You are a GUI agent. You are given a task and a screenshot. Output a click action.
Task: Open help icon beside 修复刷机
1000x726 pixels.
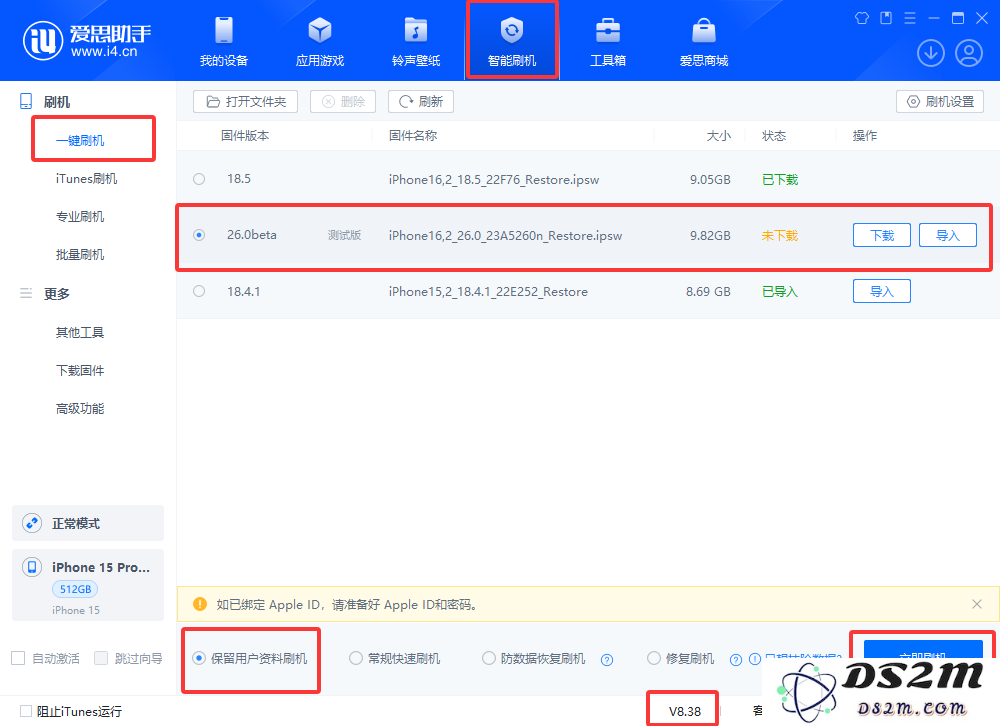[736, 660]
